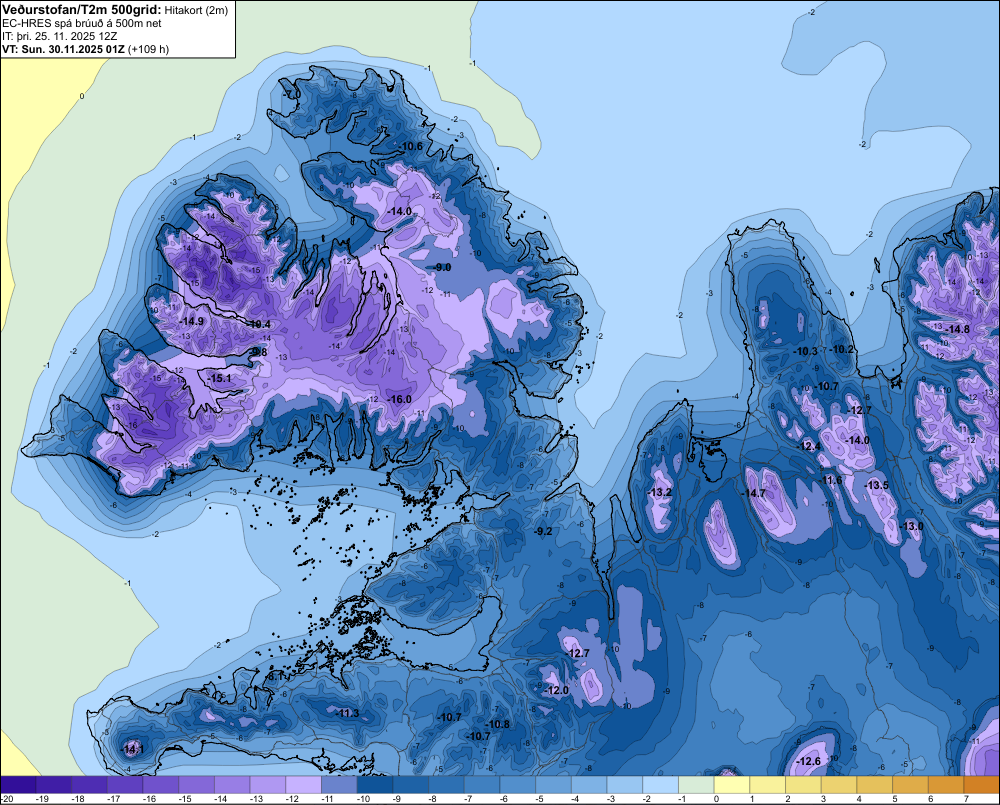Click the legend scale label -17
The width and height of the screenshot is (1000, 805).
pyautogui.click(x=113, y=799)
